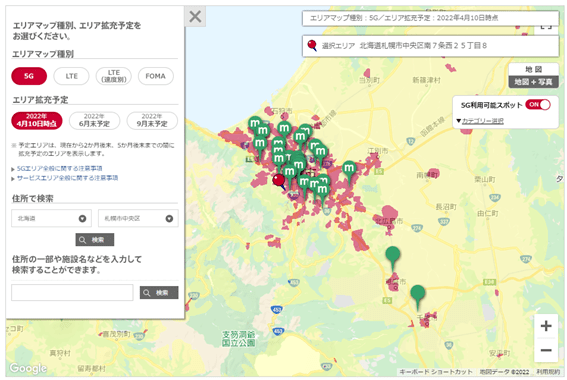The width and height of the screenshot is (567, 380).
Task: Click the 検索 button beside the text field
Action: click(x=159, y=293)
